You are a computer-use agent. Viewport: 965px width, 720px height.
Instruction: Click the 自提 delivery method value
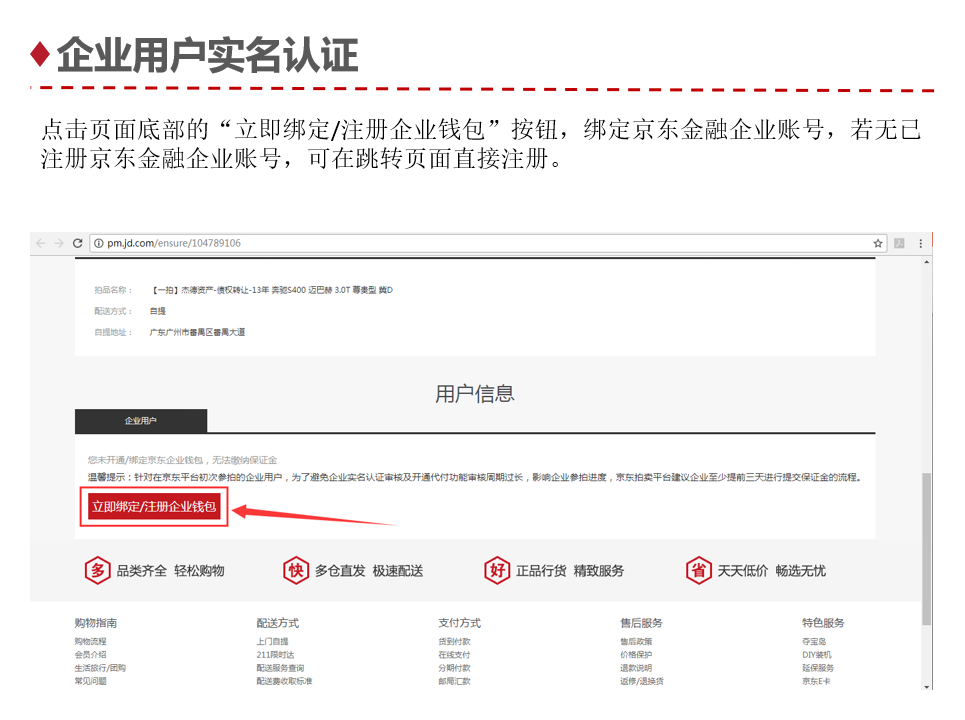coord(158,311)
